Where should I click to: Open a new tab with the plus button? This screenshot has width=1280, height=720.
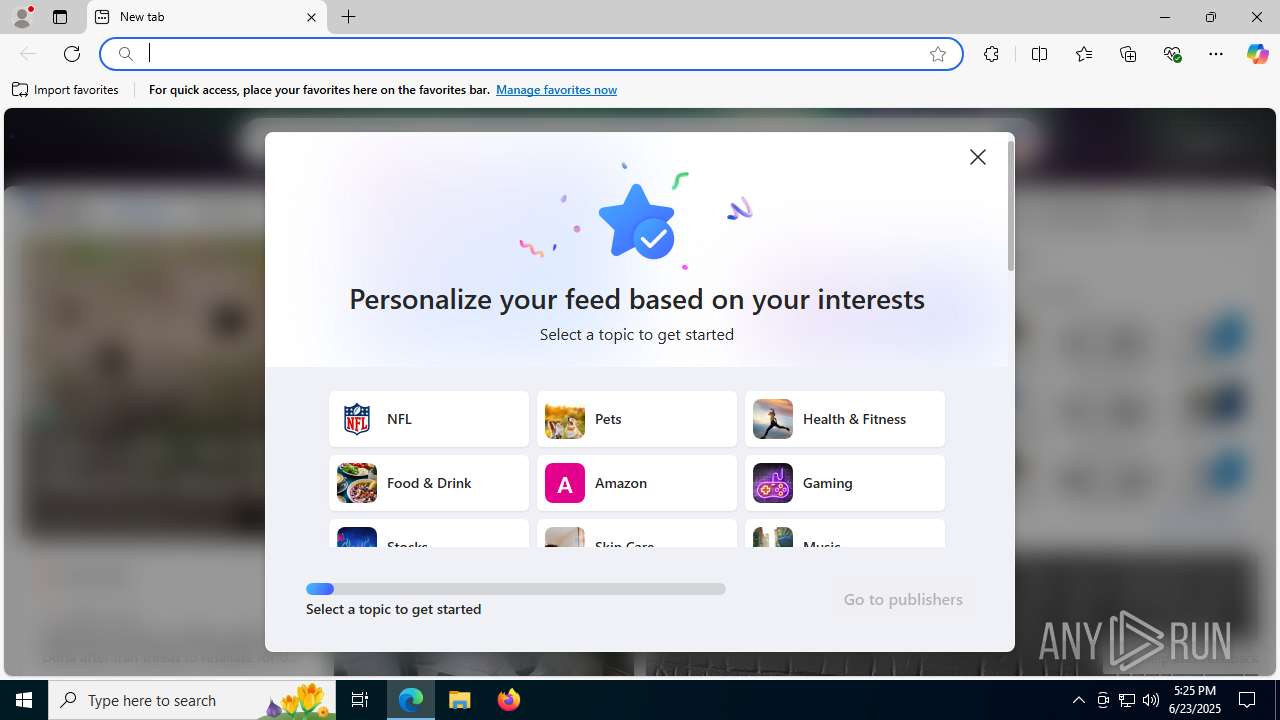pos(348,17)
